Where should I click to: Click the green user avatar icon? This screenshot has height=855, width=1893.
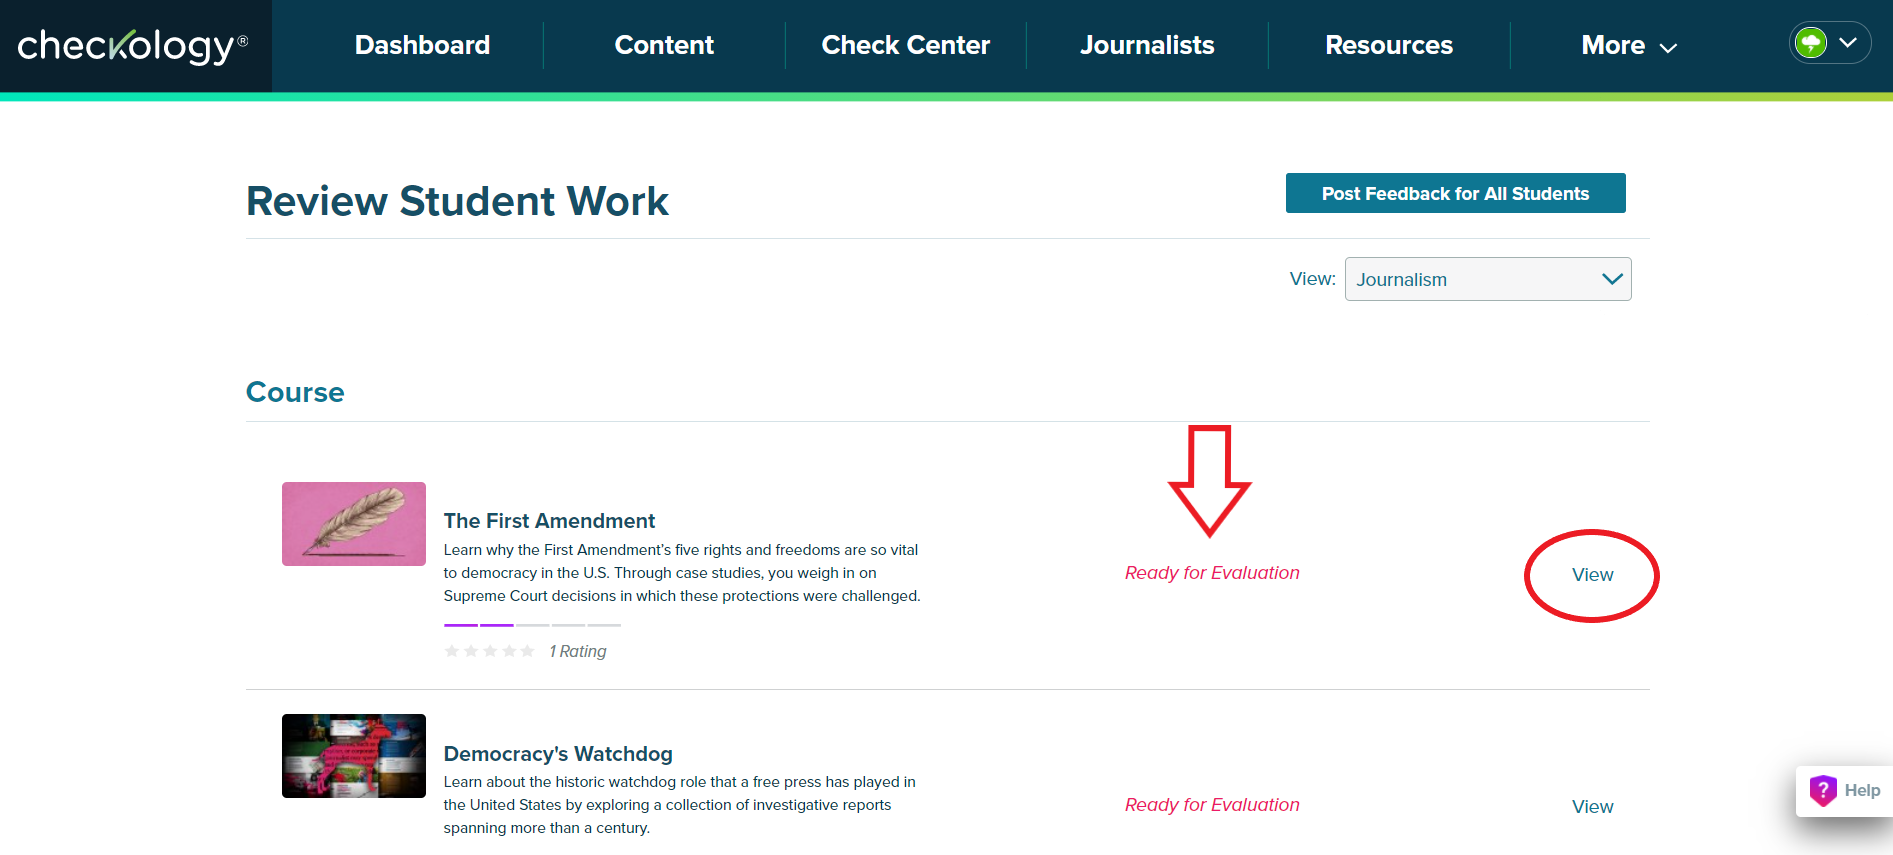[x=1811, y=43]
